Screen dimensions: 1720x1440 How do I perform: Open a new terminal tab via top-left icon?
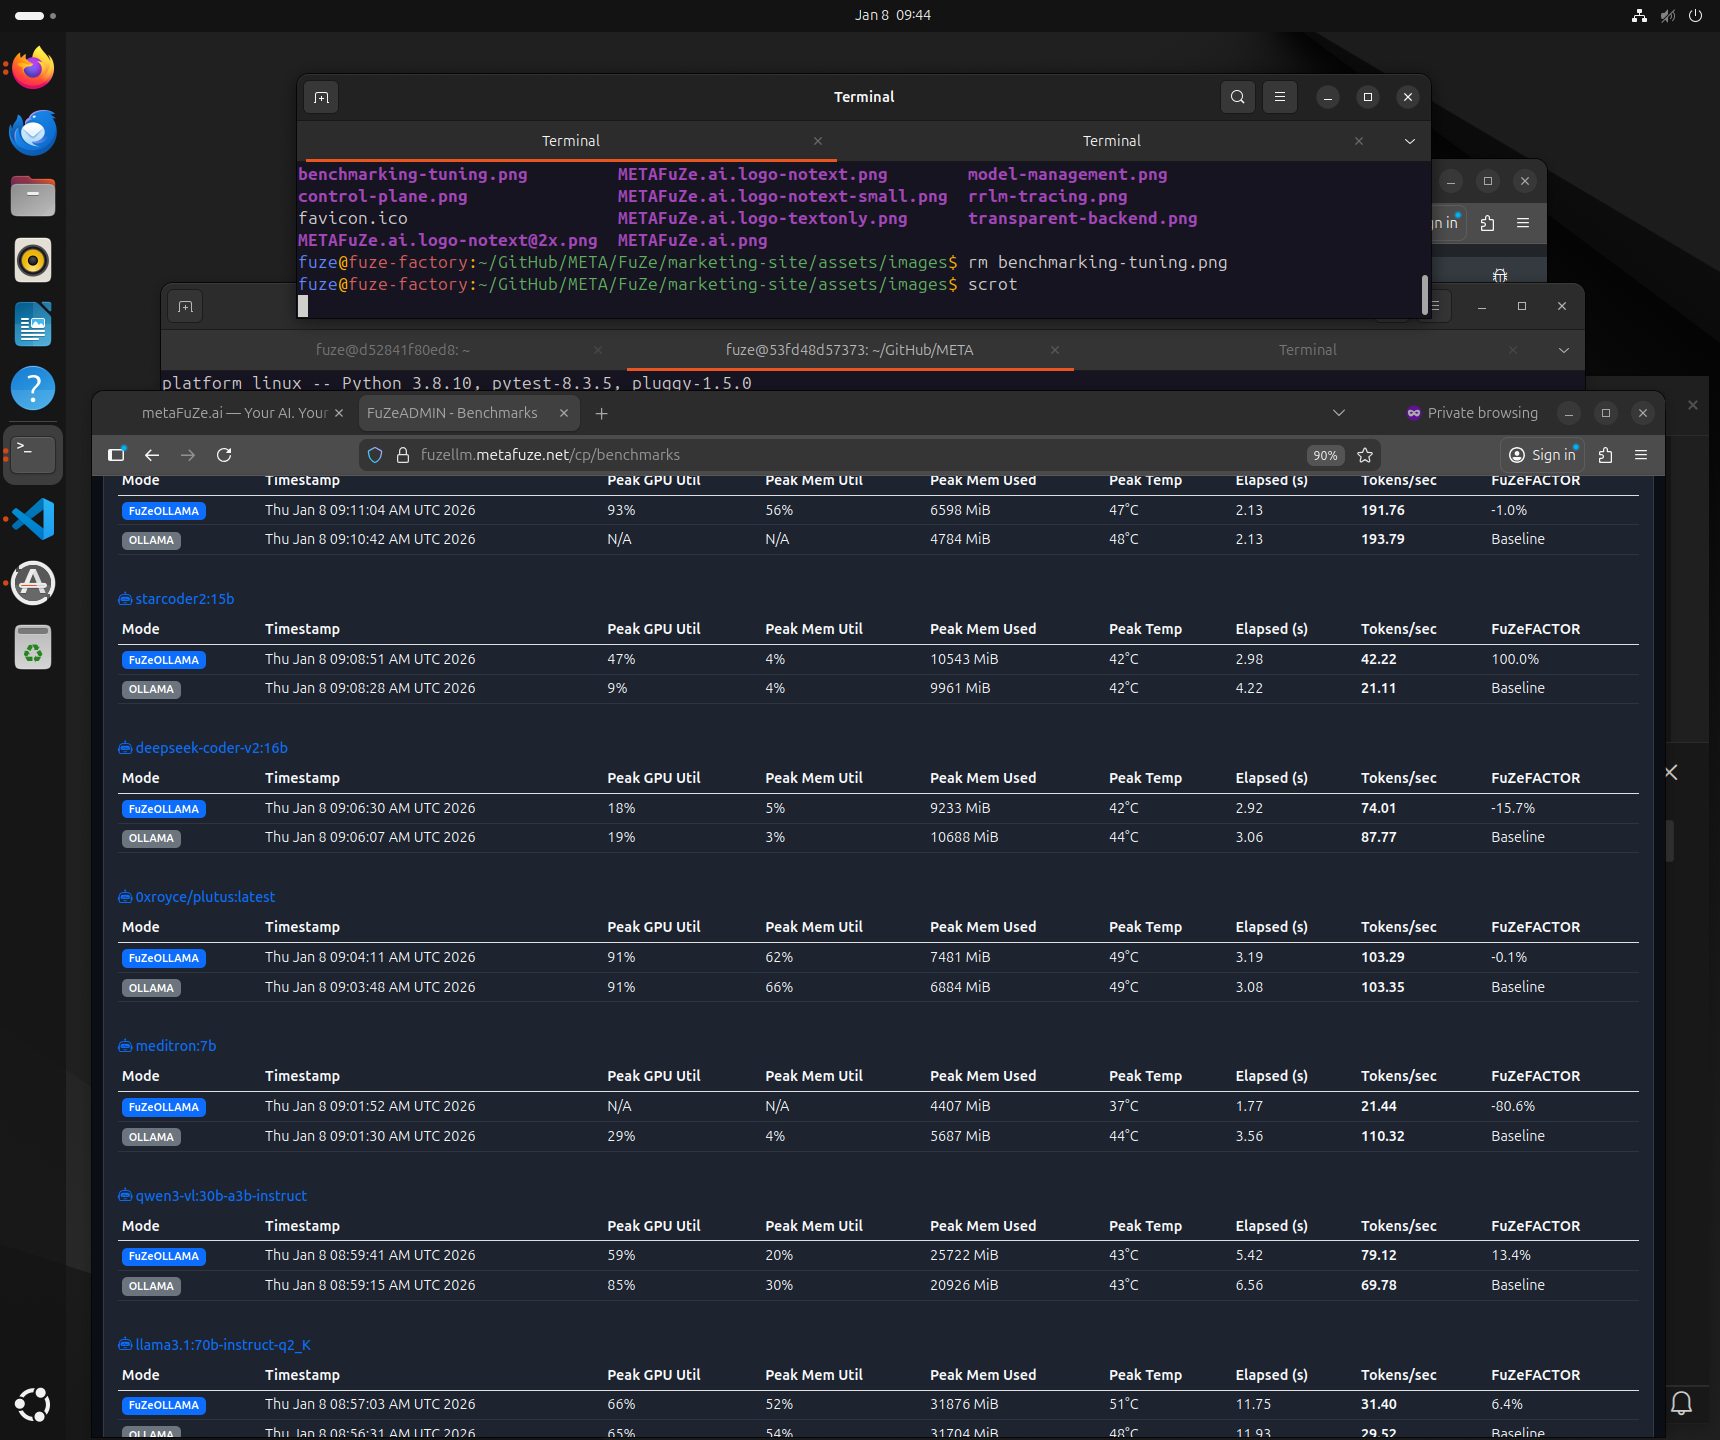(x=320, y=97)
